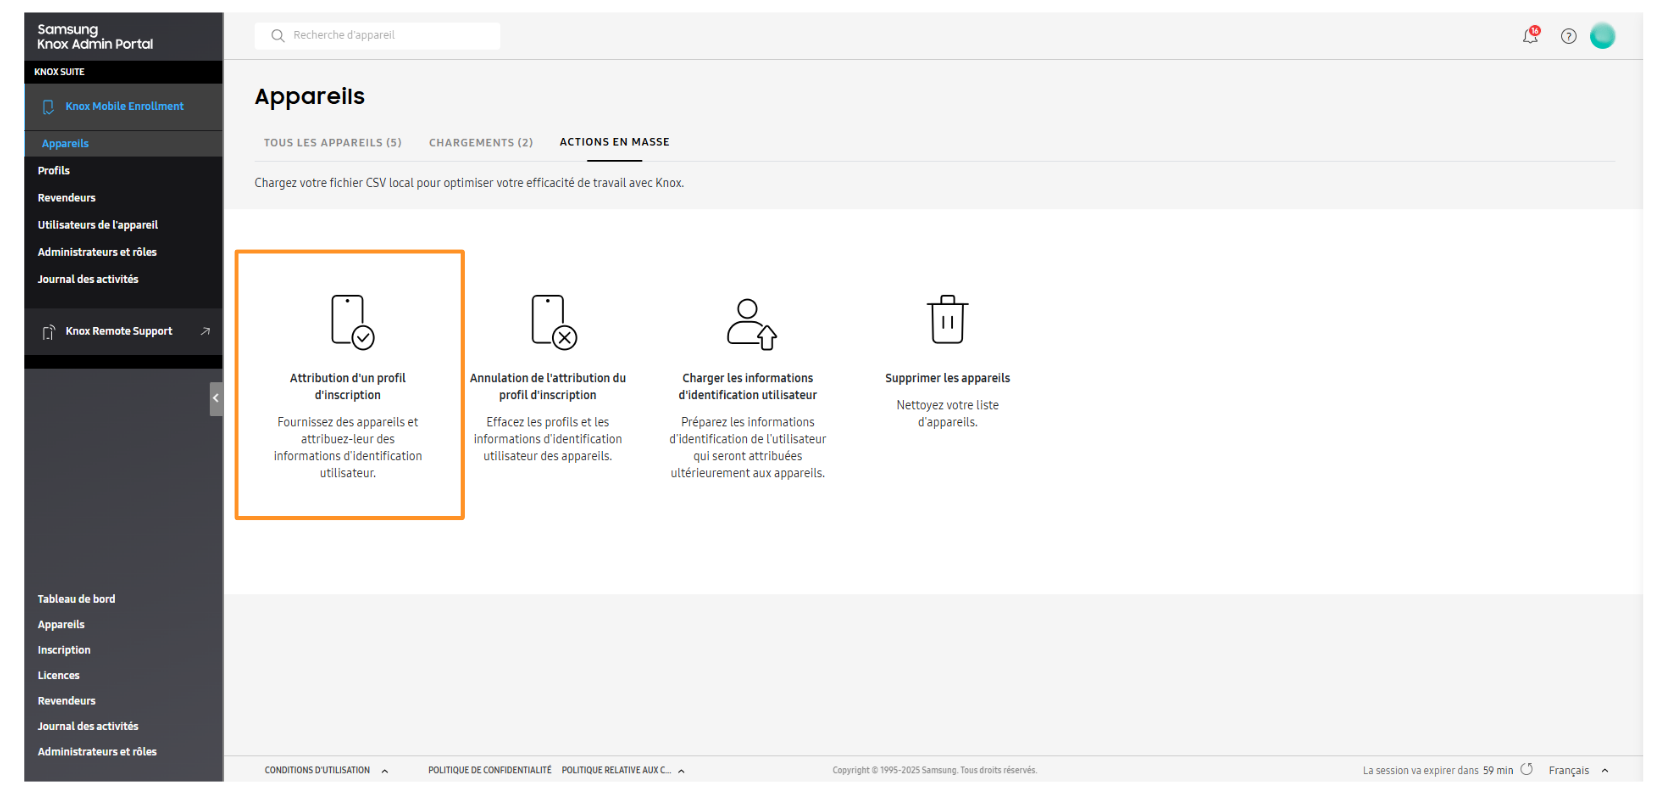Viewport: 1674px width, 797px height.
Task: Click the user upload credentials icon
Action: coord(751,323)
